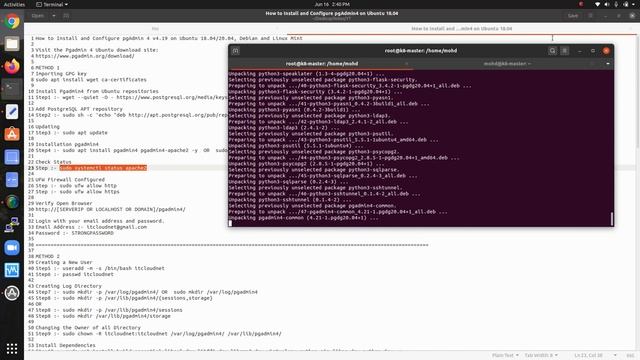Click the Save button in Gedit

(x=573, y=16)
